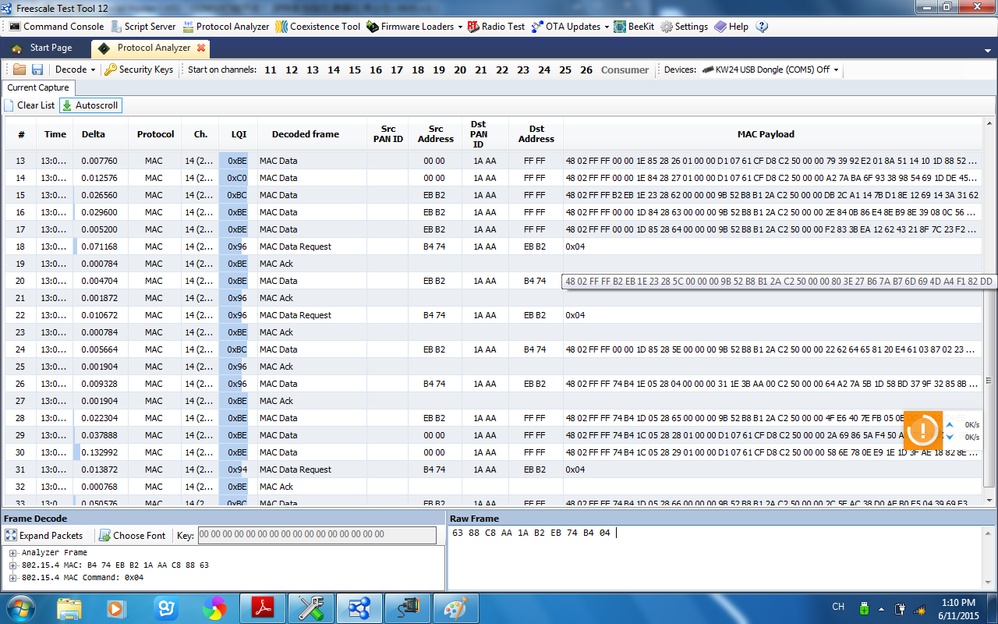The width and height of the screenshot is (998, 624).
Task: Open the Paint taskbar icon
Action: pos(456,609)
